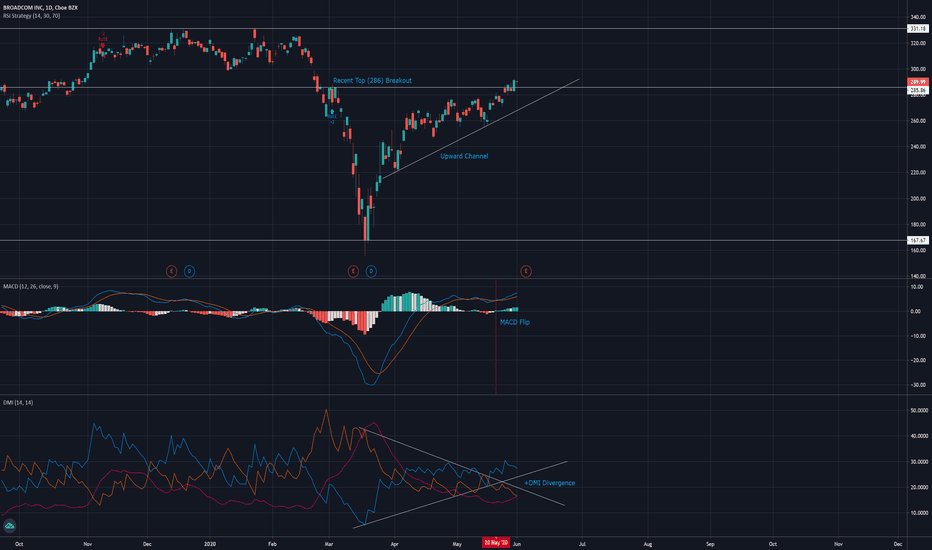Open the earnings E marker in mid-March 2020

353,271
